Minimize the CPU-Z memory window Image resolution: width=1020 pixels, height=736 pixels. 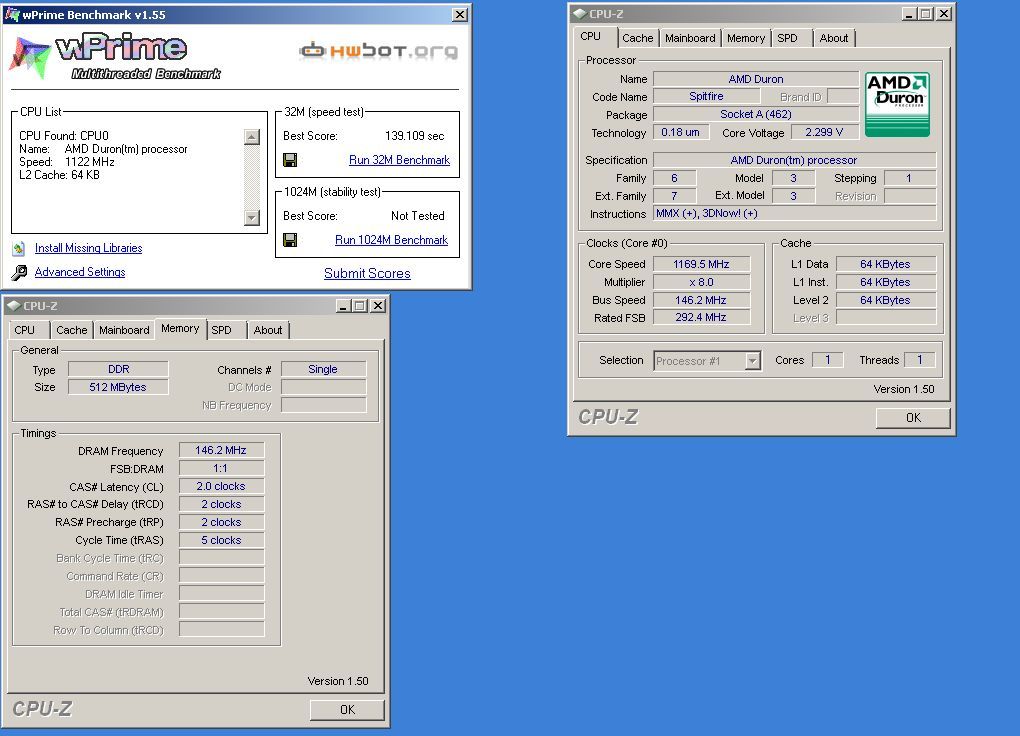(x=344, y=306)
